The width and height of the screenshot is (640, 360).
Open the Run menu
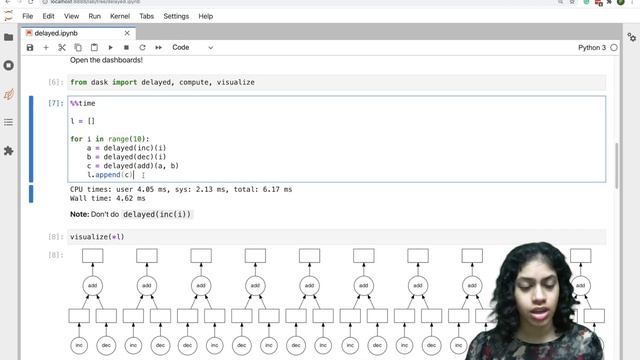(x=94, y=16)
